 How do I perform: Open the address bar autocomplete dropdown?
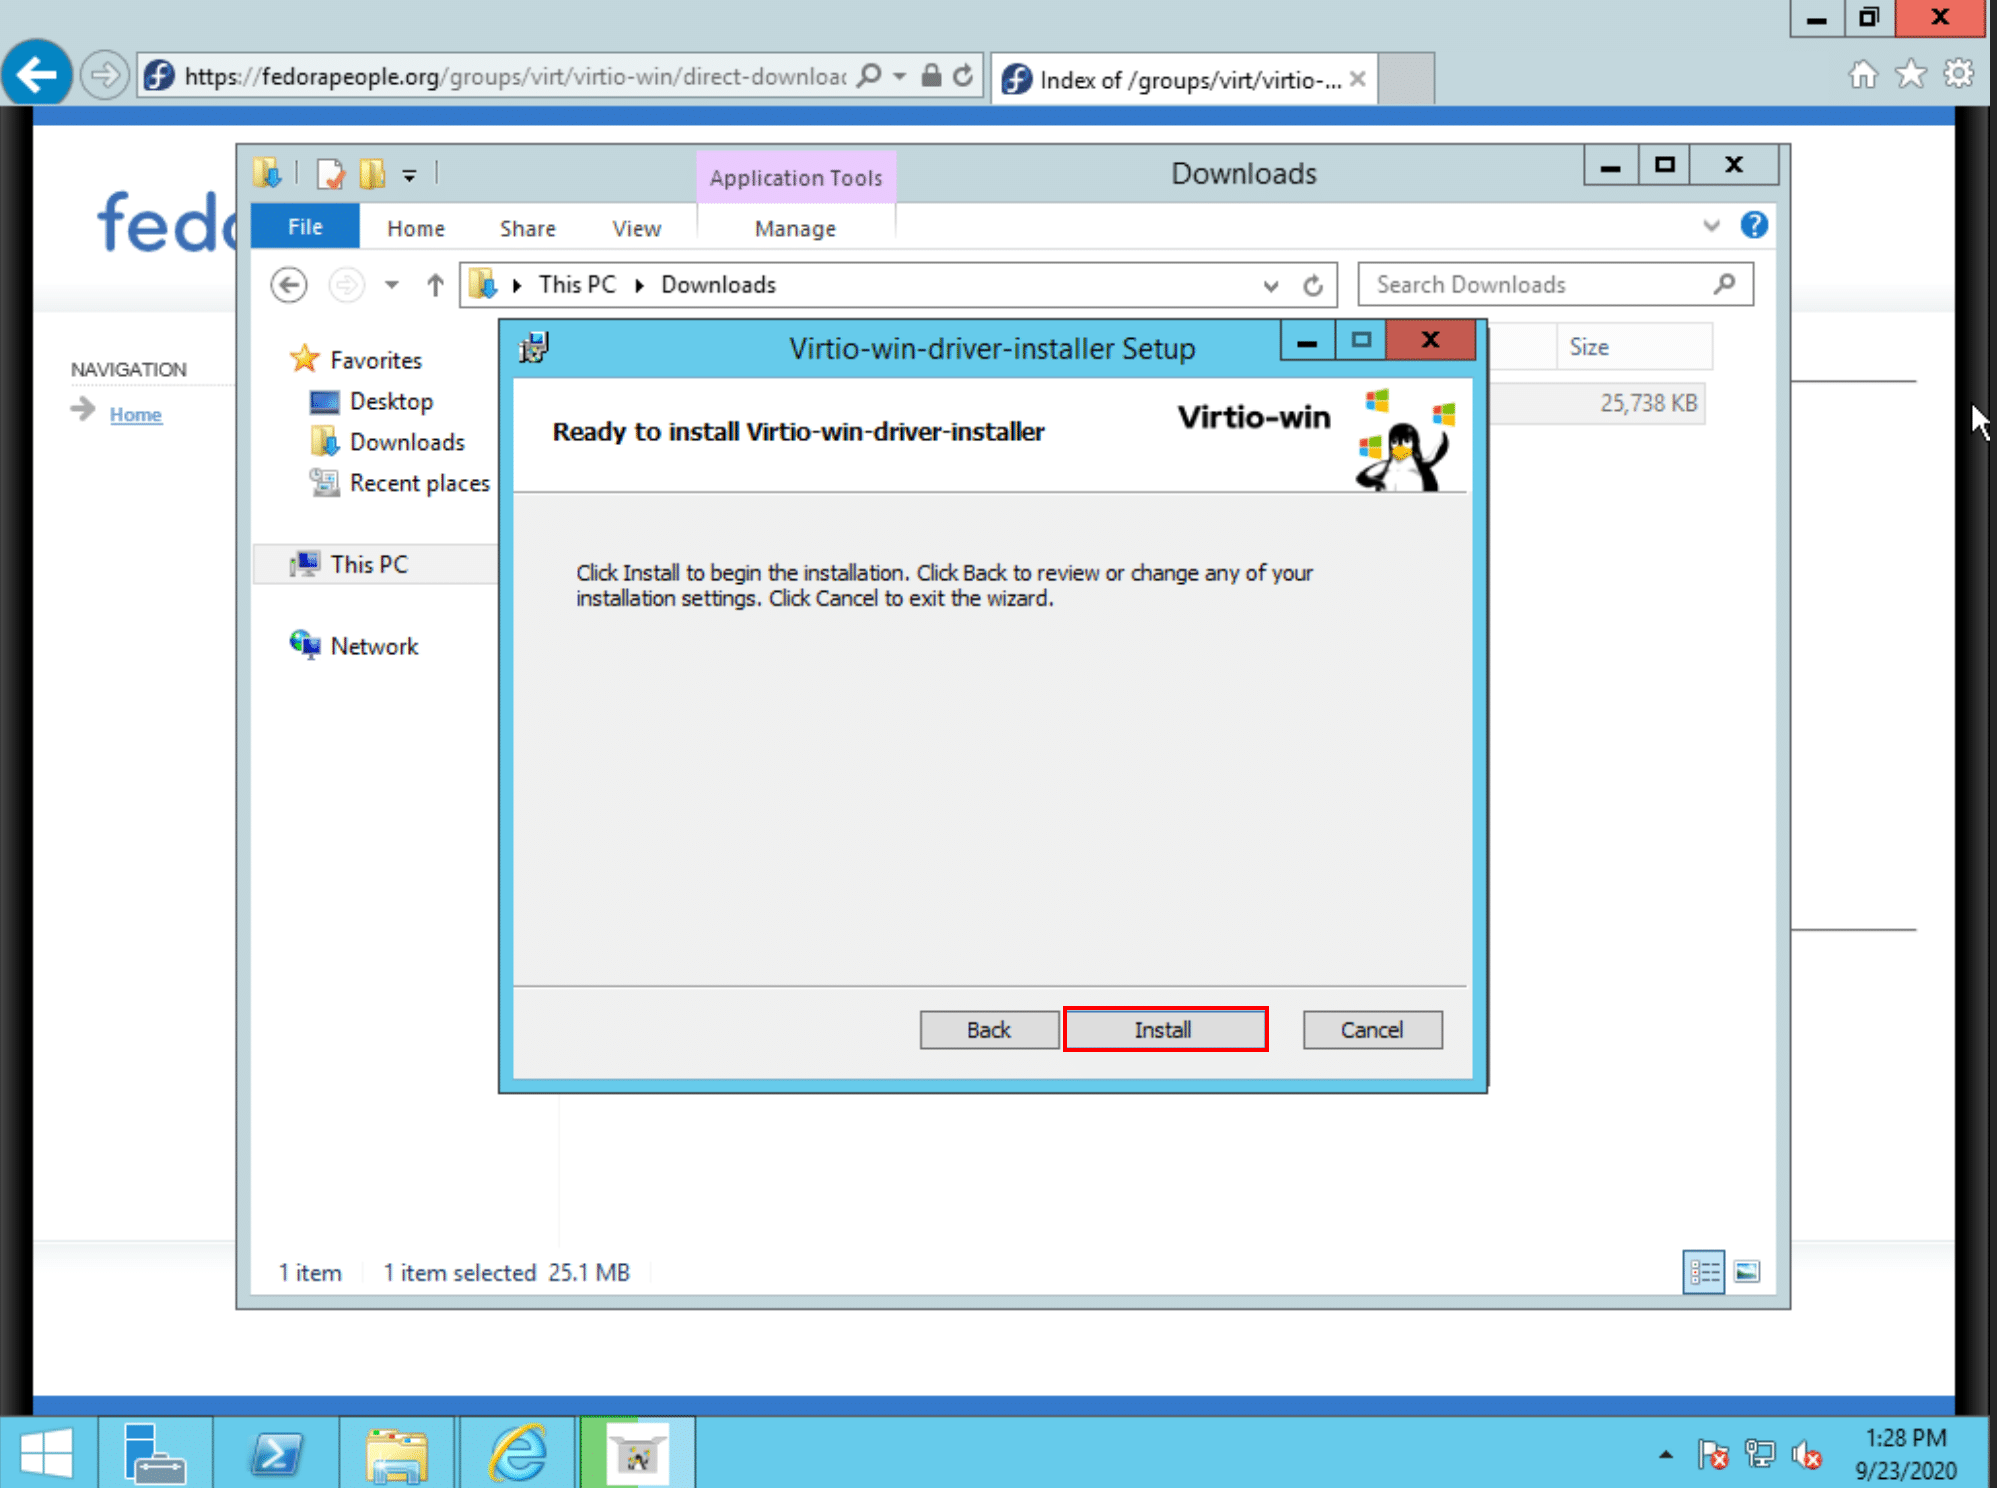900,76
